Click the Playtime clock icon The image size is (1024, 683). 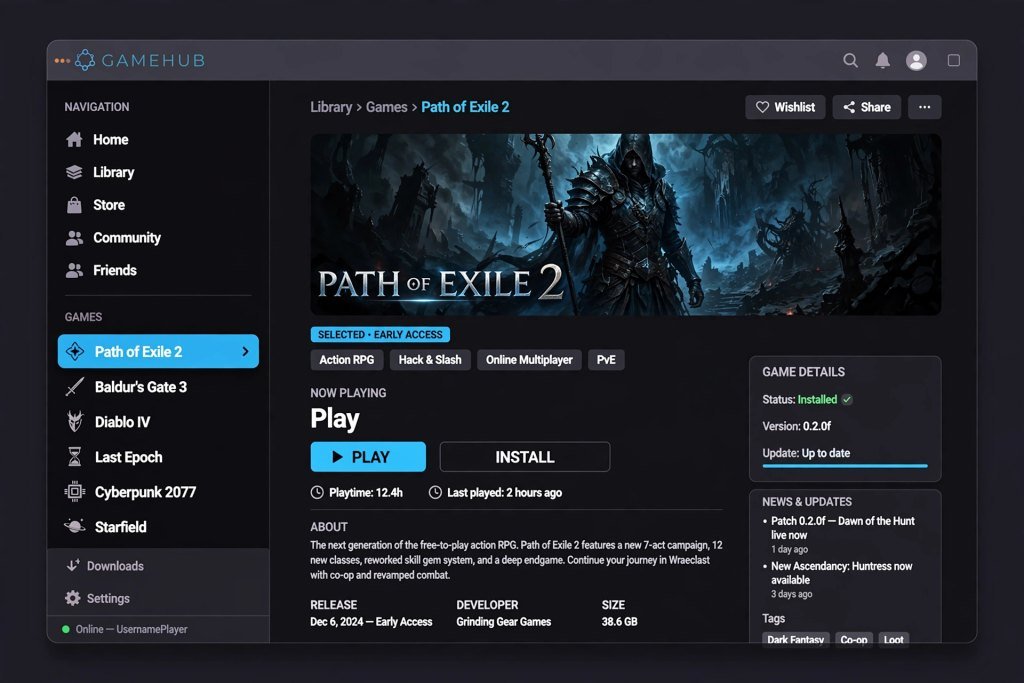click(317, 492)
